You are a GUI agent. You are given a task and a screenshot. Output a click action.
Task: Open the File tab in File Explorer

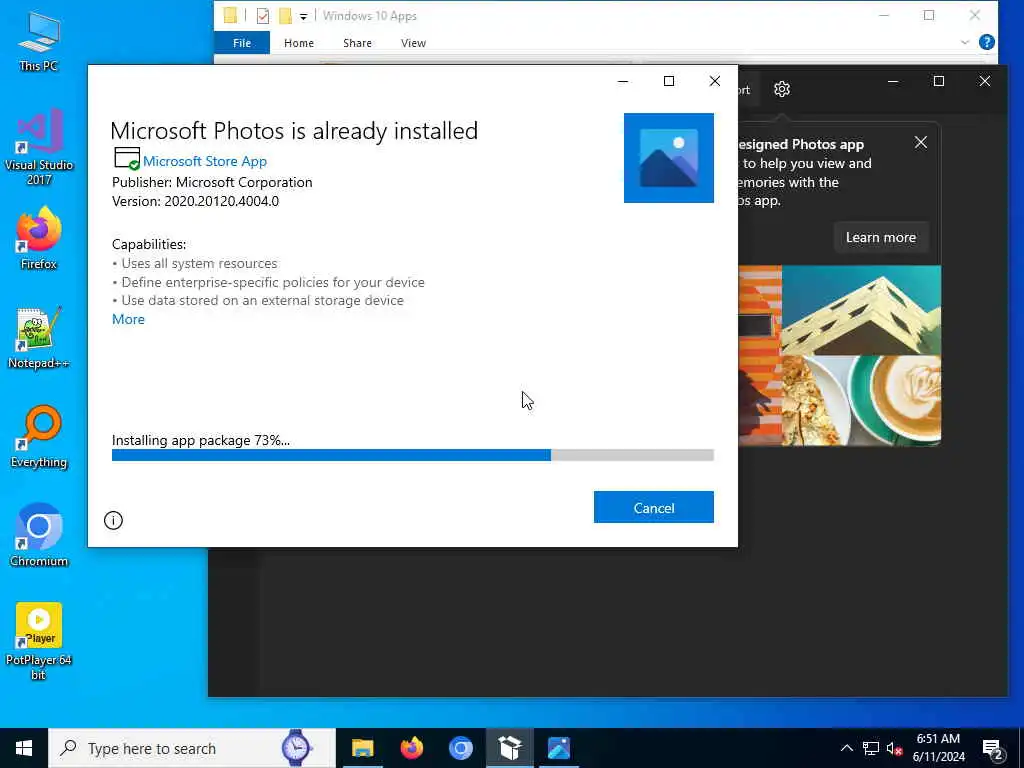(242, 43)
